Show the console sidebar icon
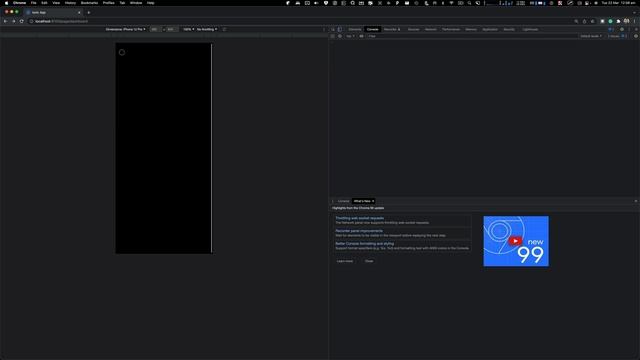640x360 pixels. pyautogui.click(x=333, y=36)
